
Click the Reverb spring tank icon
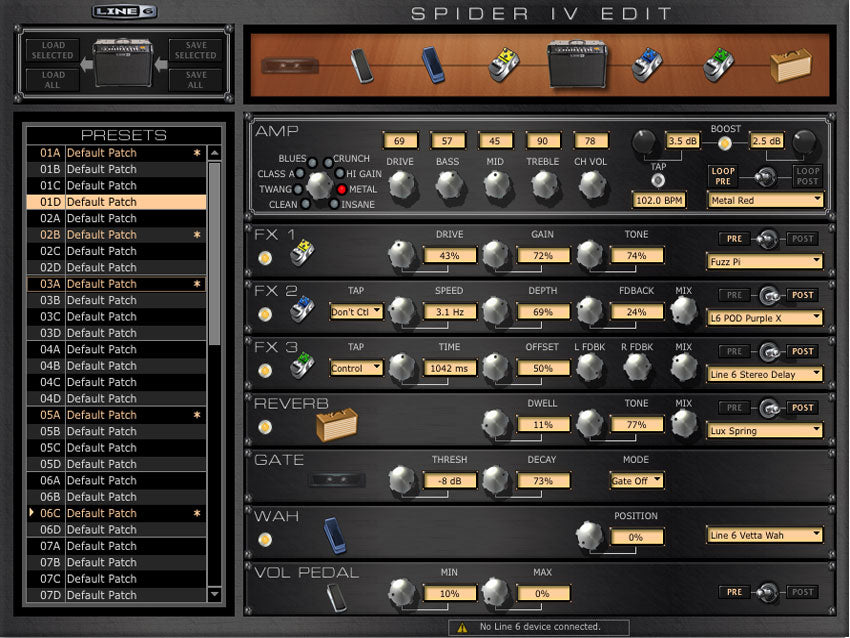coord(336,425)
